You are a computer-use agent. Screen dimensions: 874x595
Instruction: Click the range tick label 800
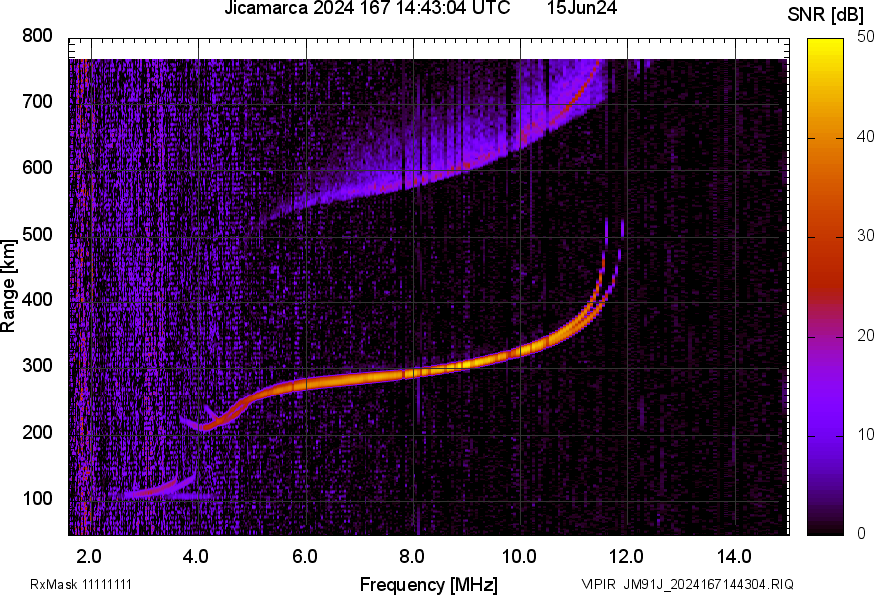37,36
